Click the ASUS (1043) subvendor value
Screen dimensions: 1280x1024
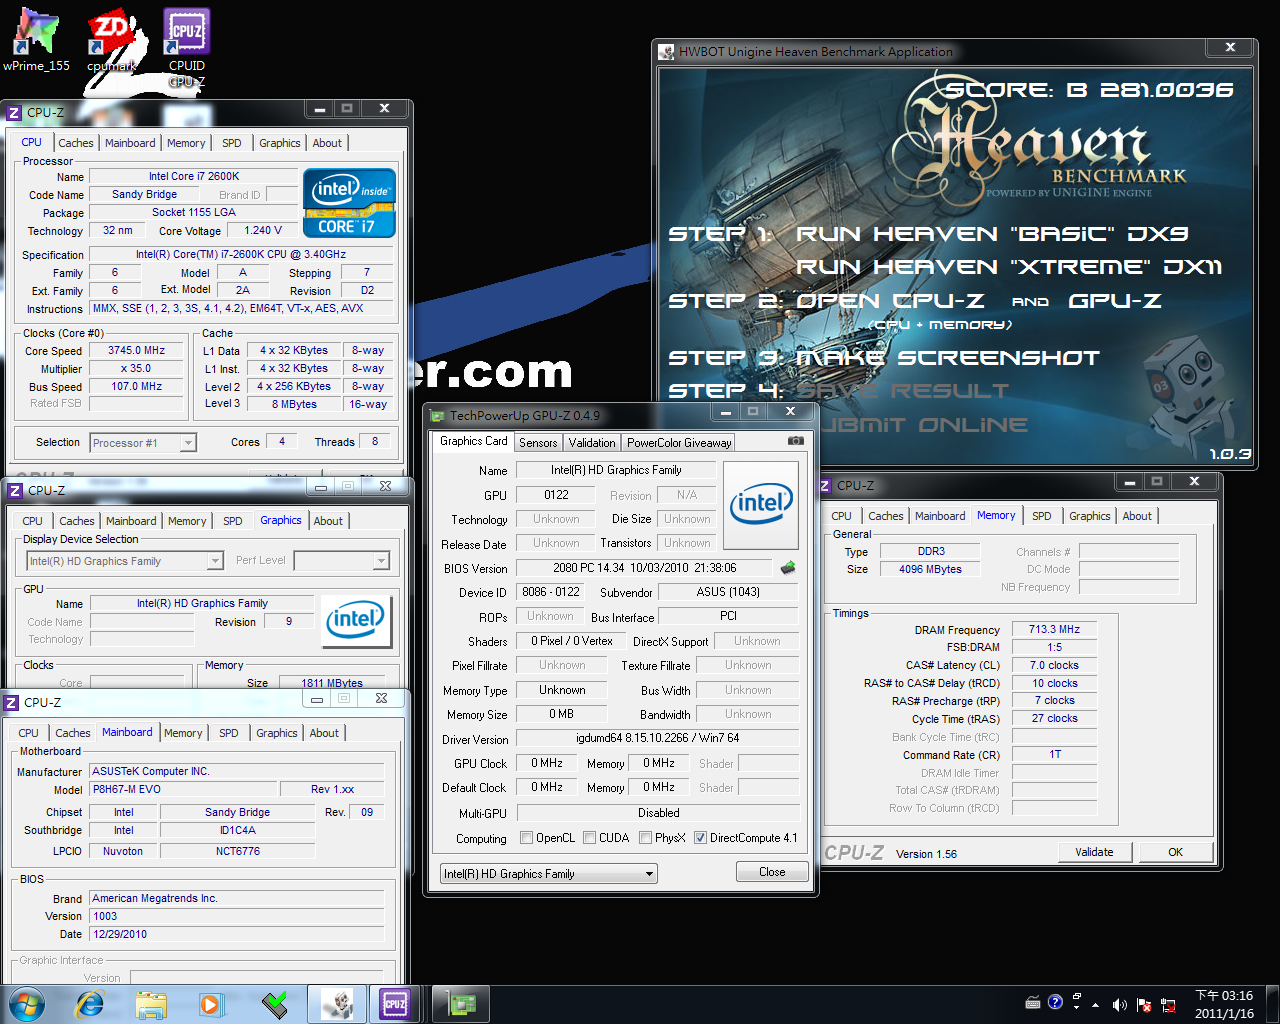pyautogui.click(x=728, y=592)
